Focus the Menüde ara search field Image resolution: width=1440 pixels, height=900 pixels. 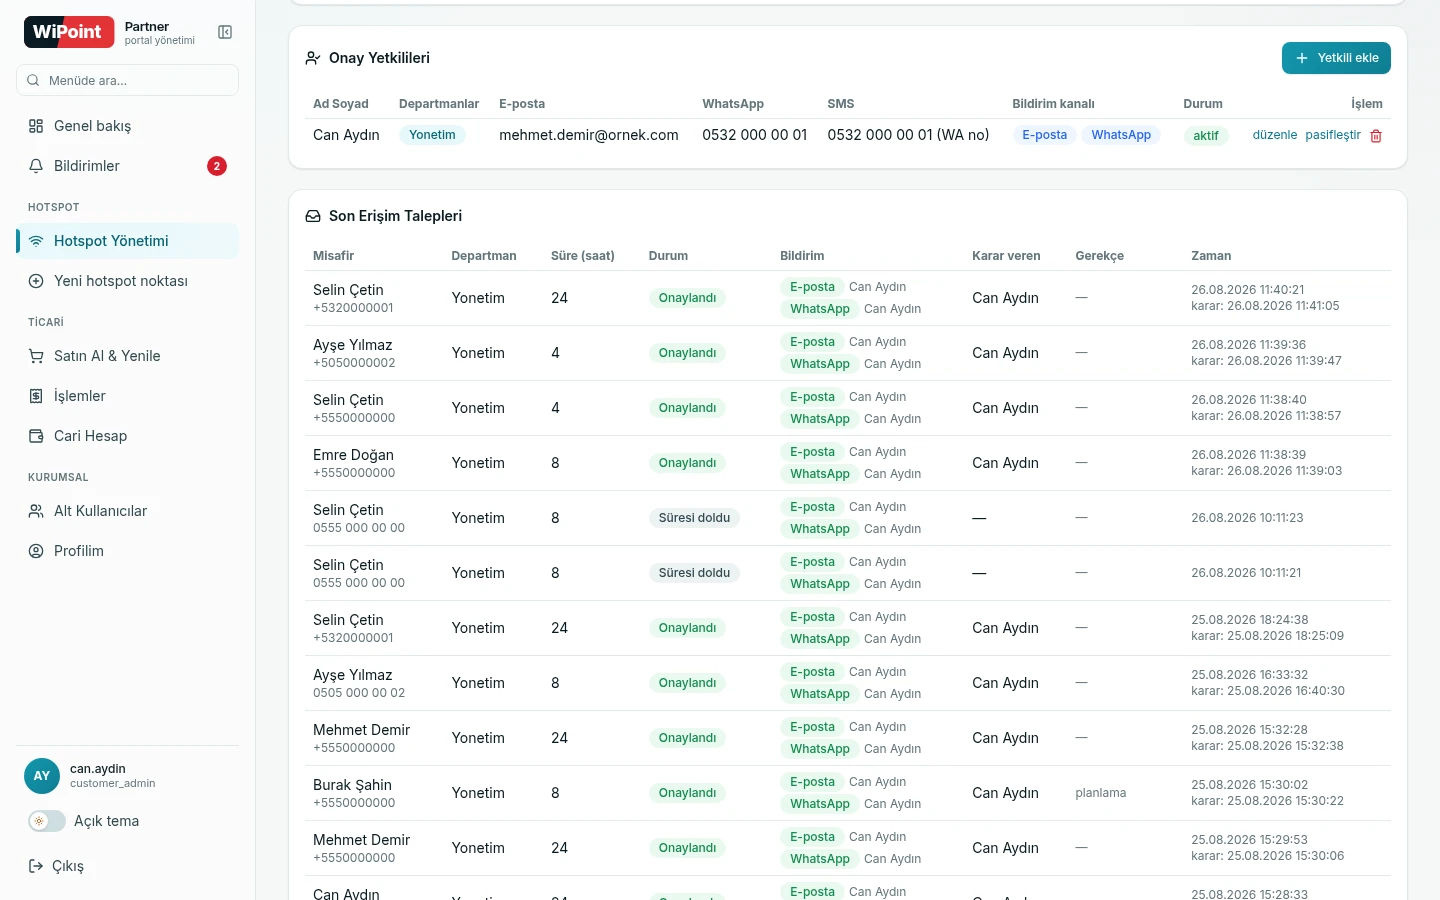pyautogui.click(x=127, y=80)
